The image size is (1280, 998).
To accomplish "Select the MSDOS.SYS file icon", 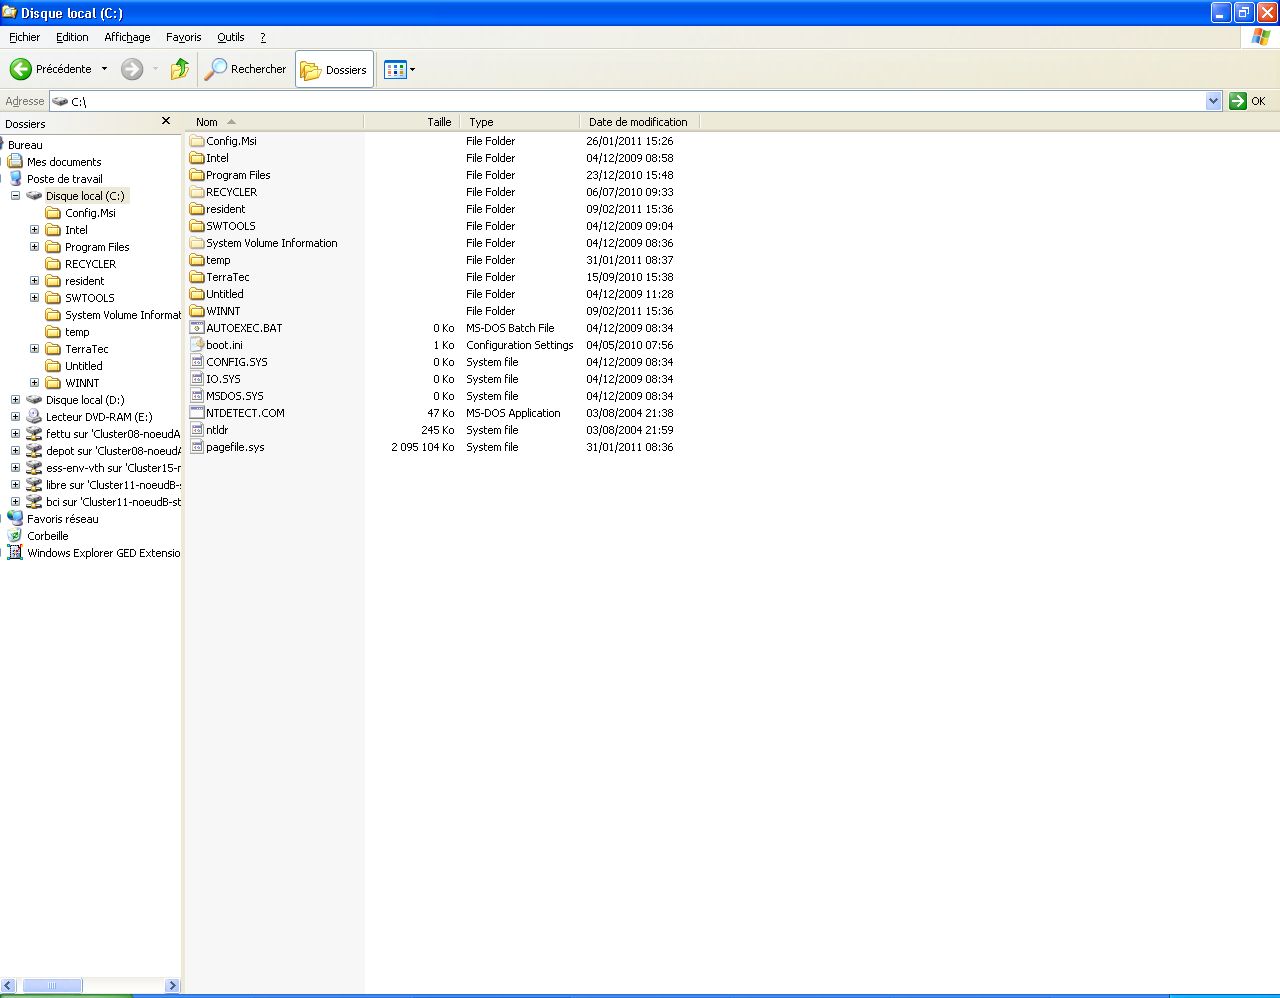I will 197,396.
